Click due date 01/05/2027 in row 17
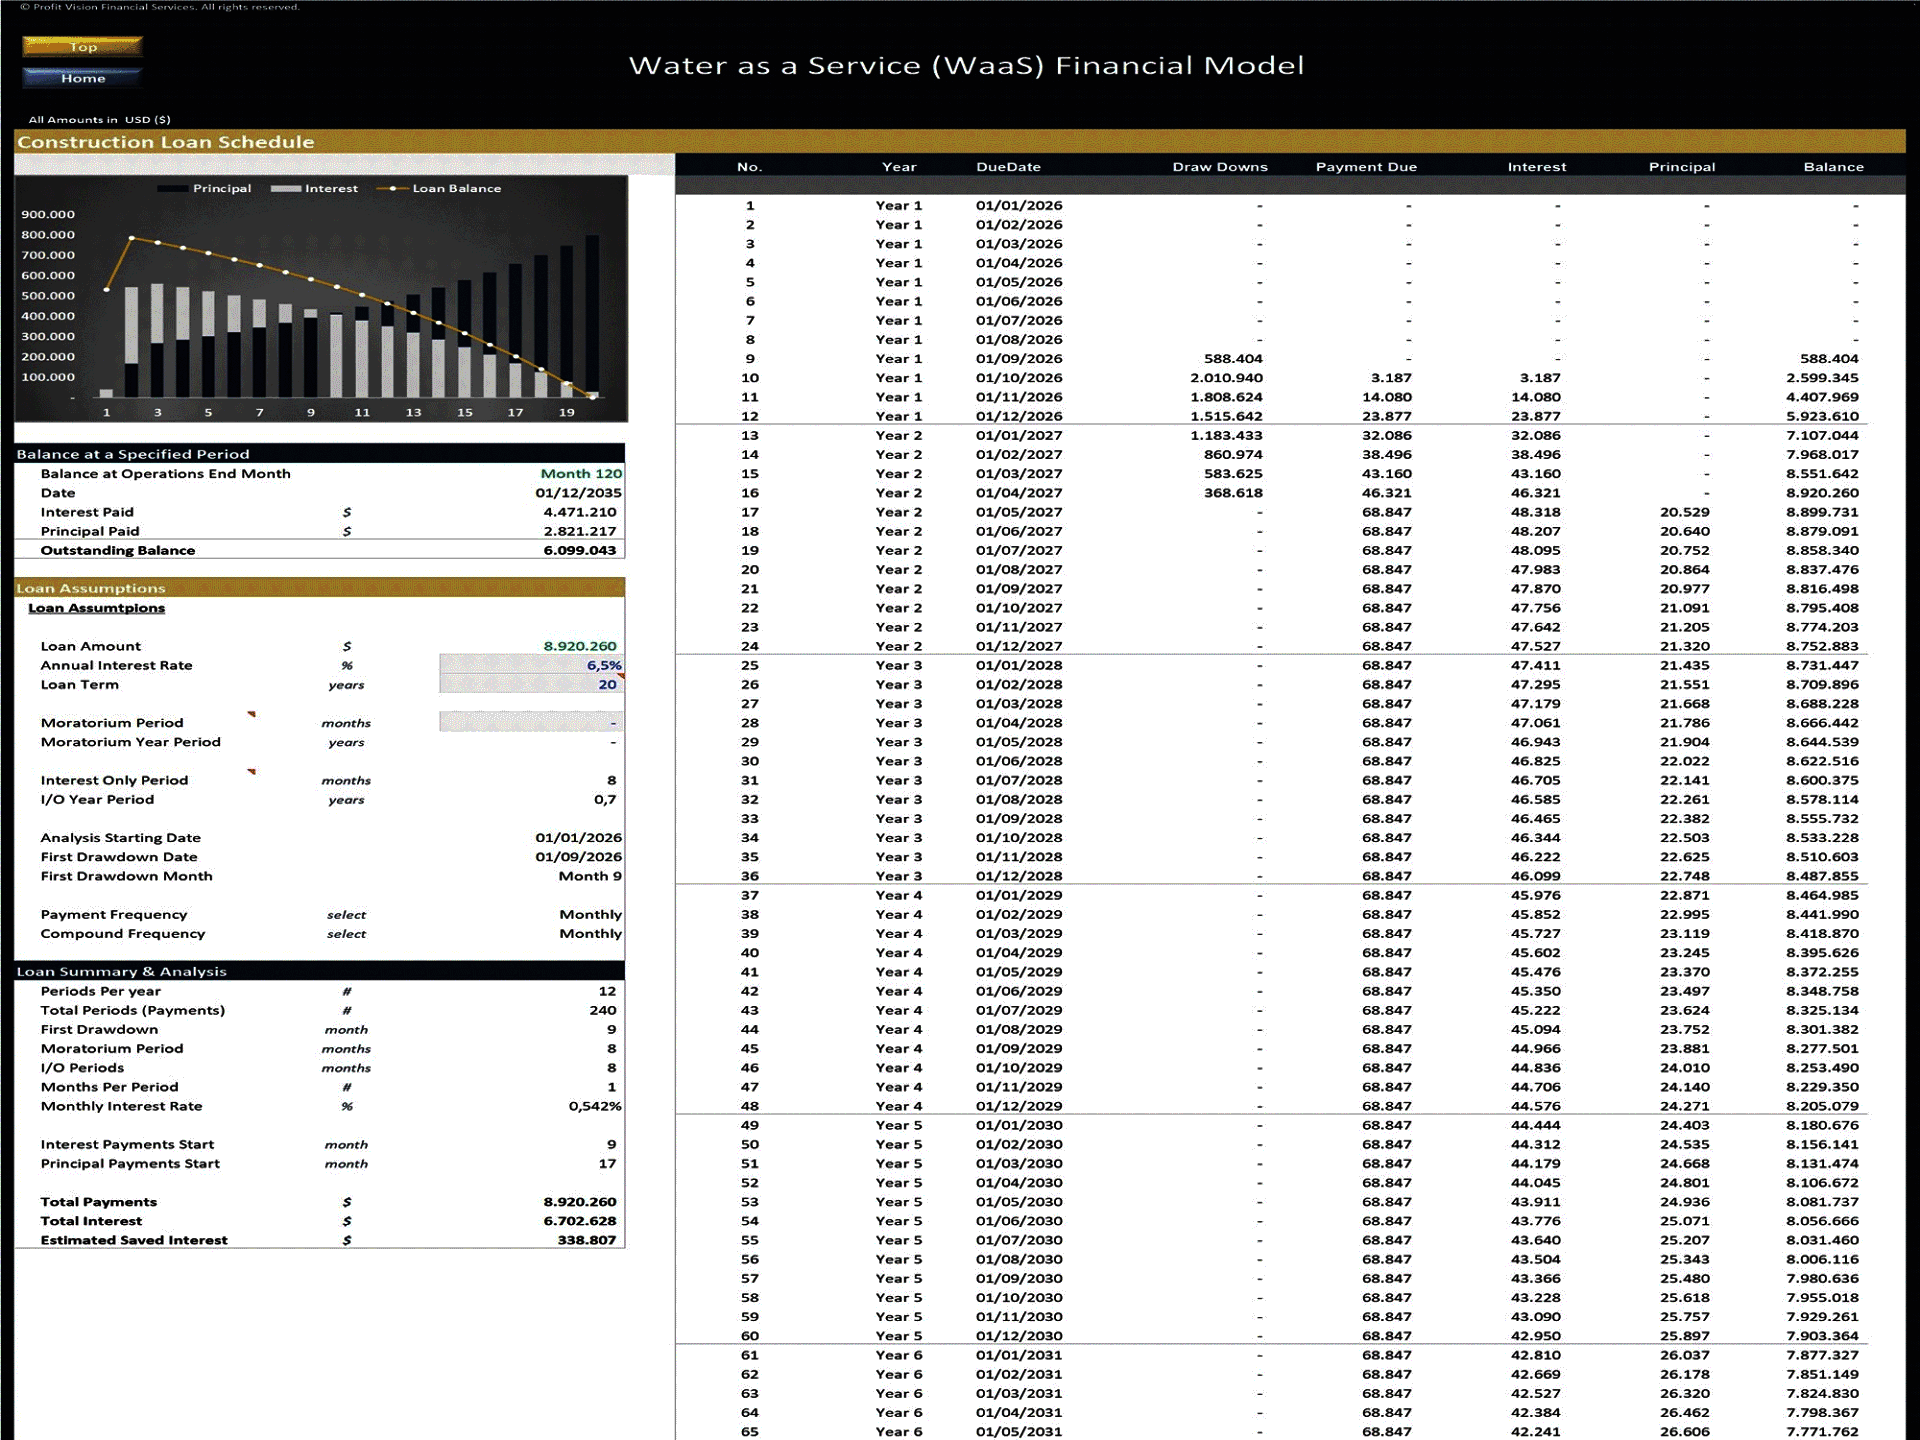 tap(1019, 512)
